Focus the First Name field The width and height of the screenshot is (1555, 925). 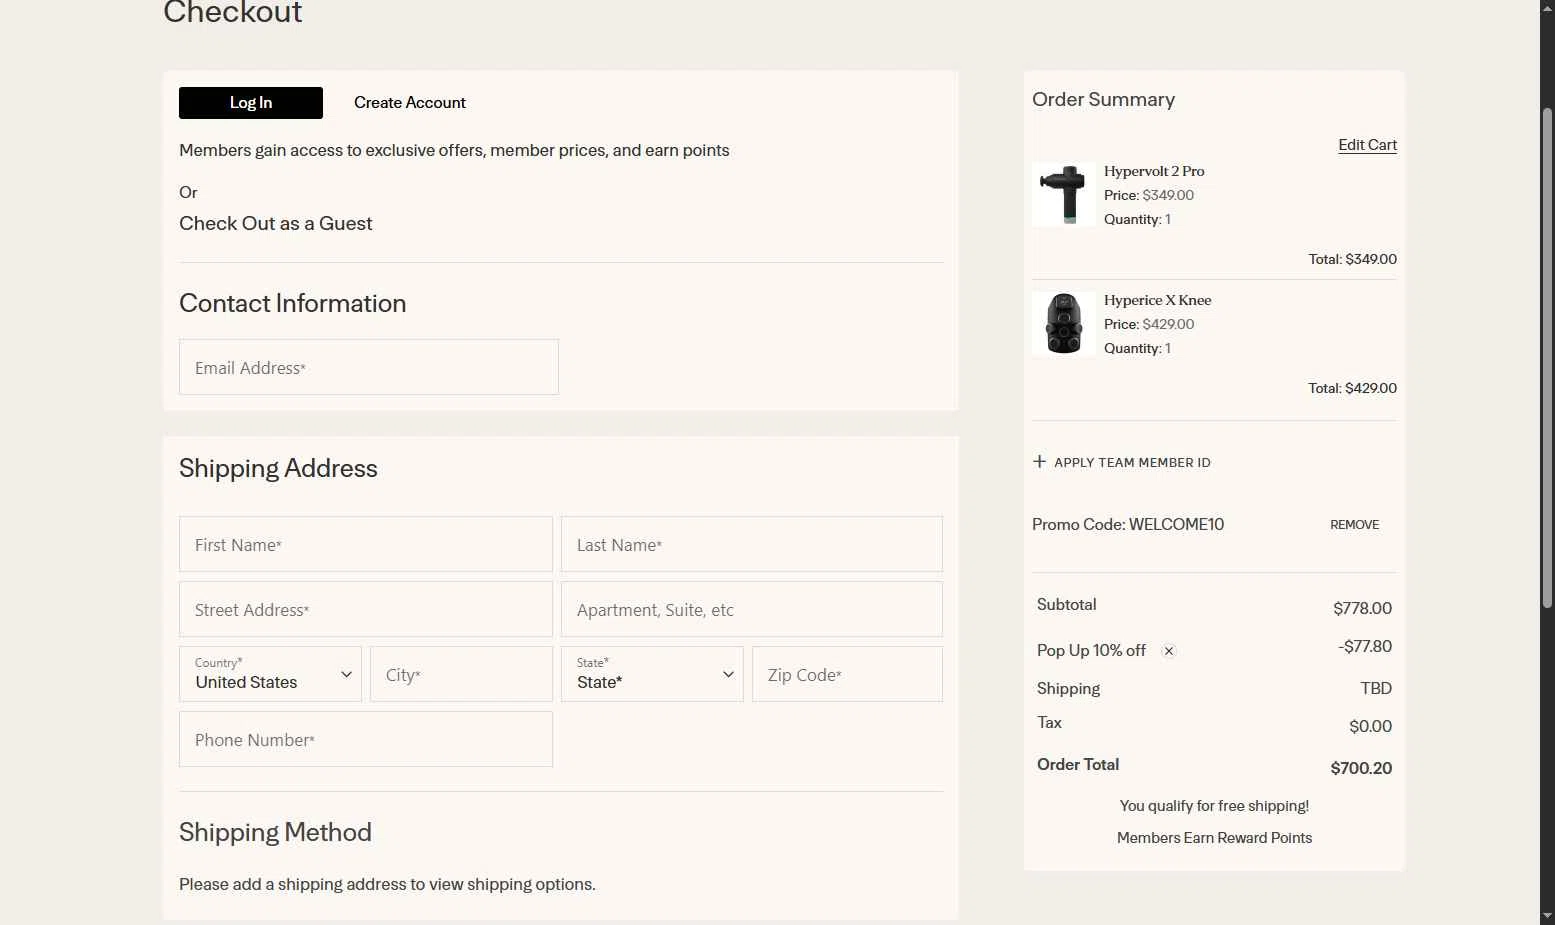[366, 544]
